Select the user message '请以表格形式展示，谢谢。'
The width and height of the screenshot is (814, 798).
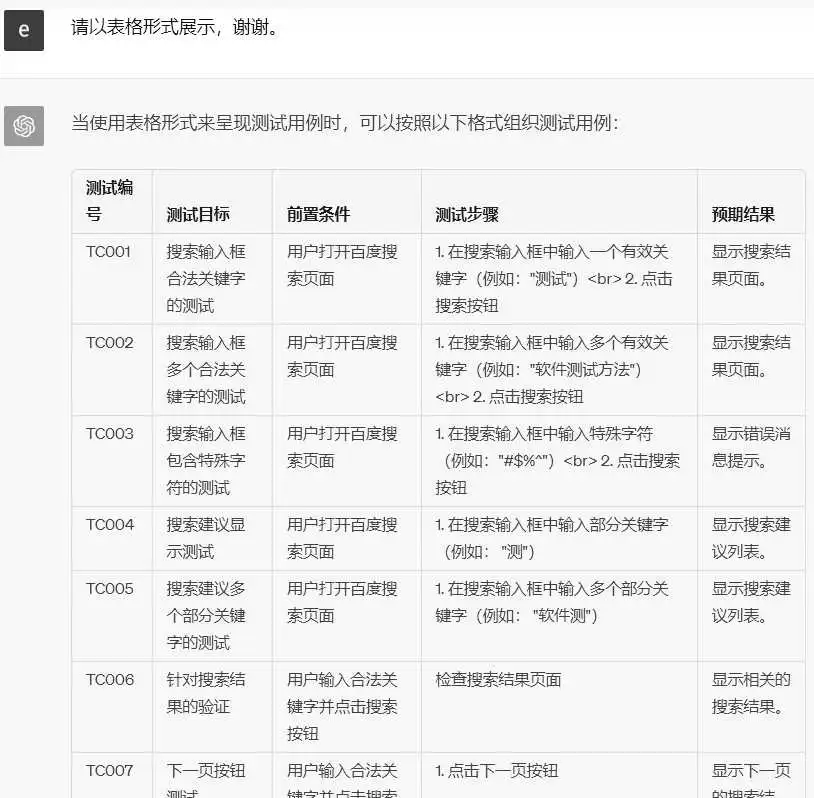[x=175, y=27]
